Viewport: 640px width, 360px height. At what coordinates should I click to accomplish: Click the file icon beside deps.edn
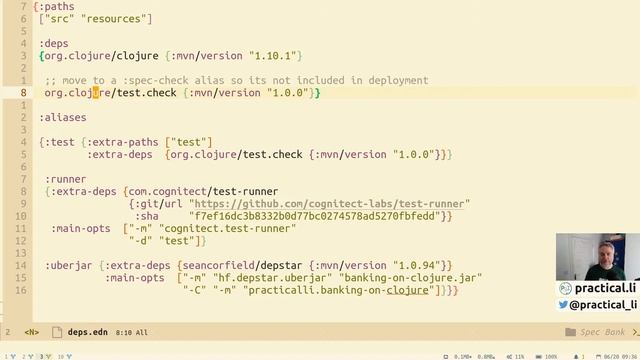click(57, 332)
